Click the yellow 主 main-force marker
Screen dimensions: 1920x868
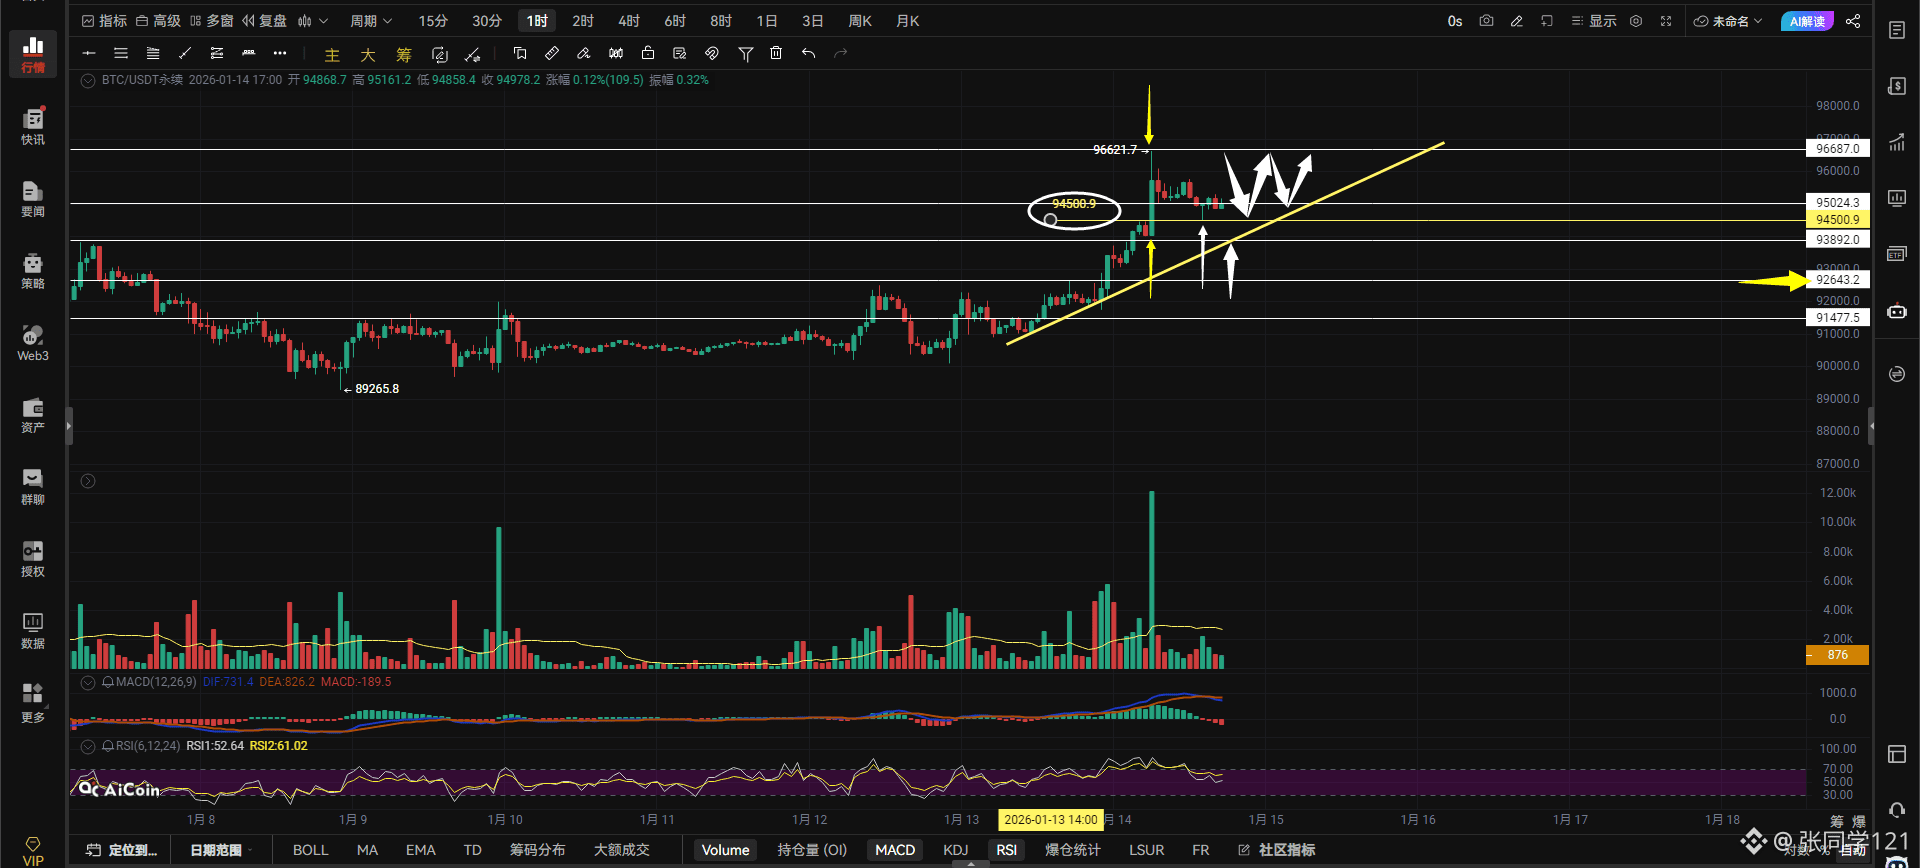coord(332,55)
